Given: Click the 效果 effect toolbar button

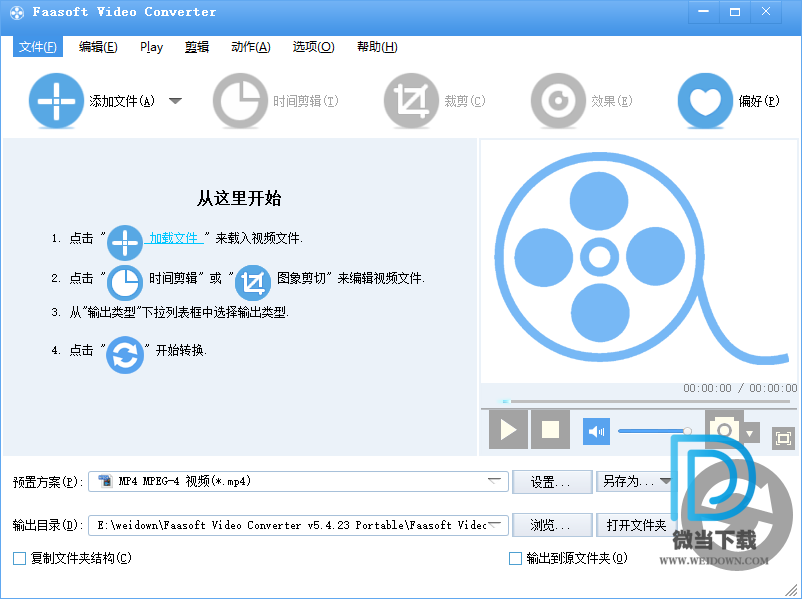Looking at the screenshot, I should point(582,101).
